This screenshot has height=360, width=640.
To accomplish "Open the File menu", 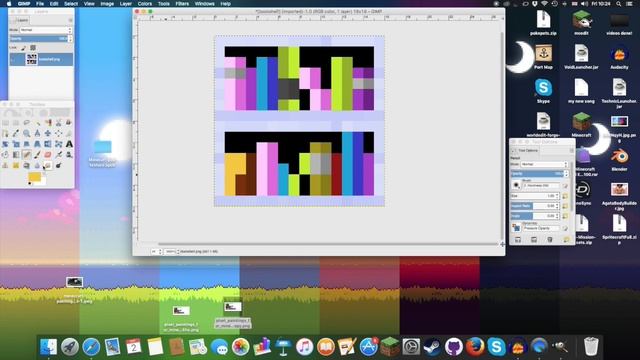I will [40, 4].
